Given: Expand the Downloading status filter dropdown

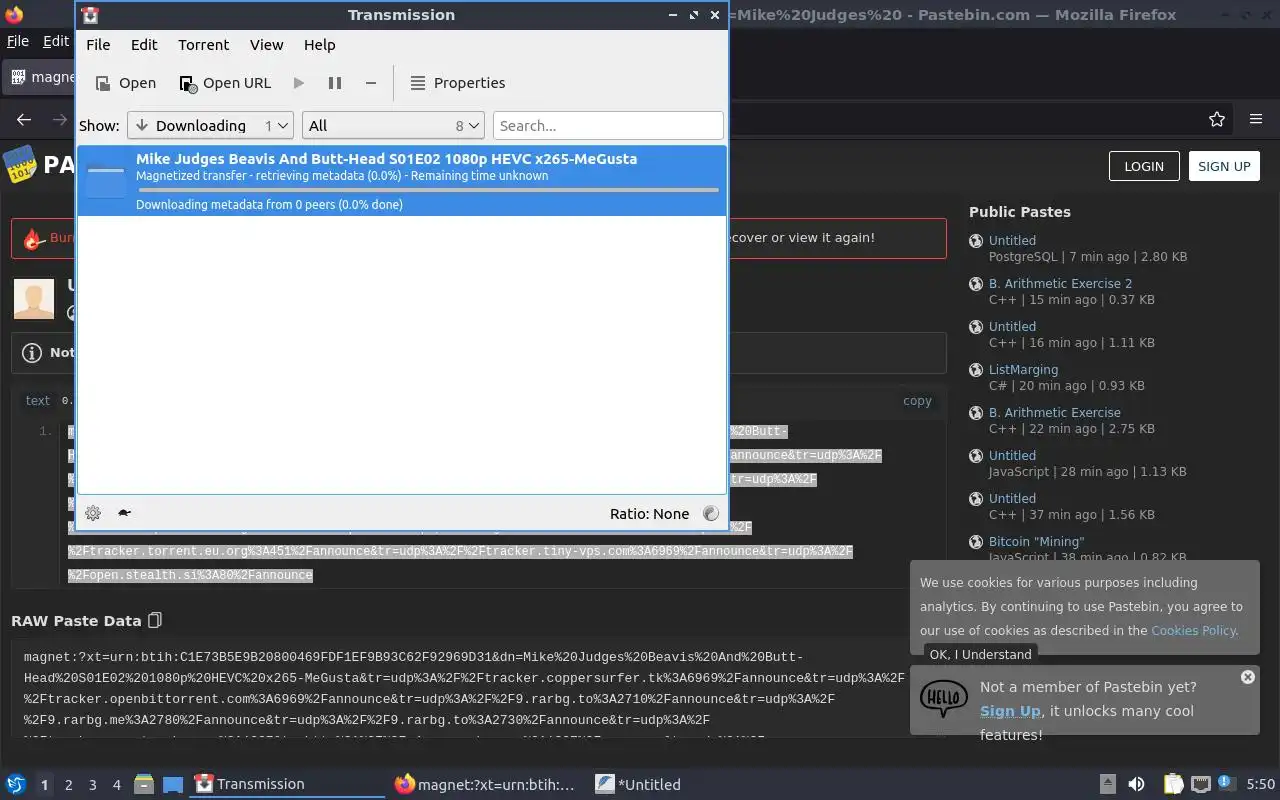Looking at the screenshot, I should coord(210,125).
